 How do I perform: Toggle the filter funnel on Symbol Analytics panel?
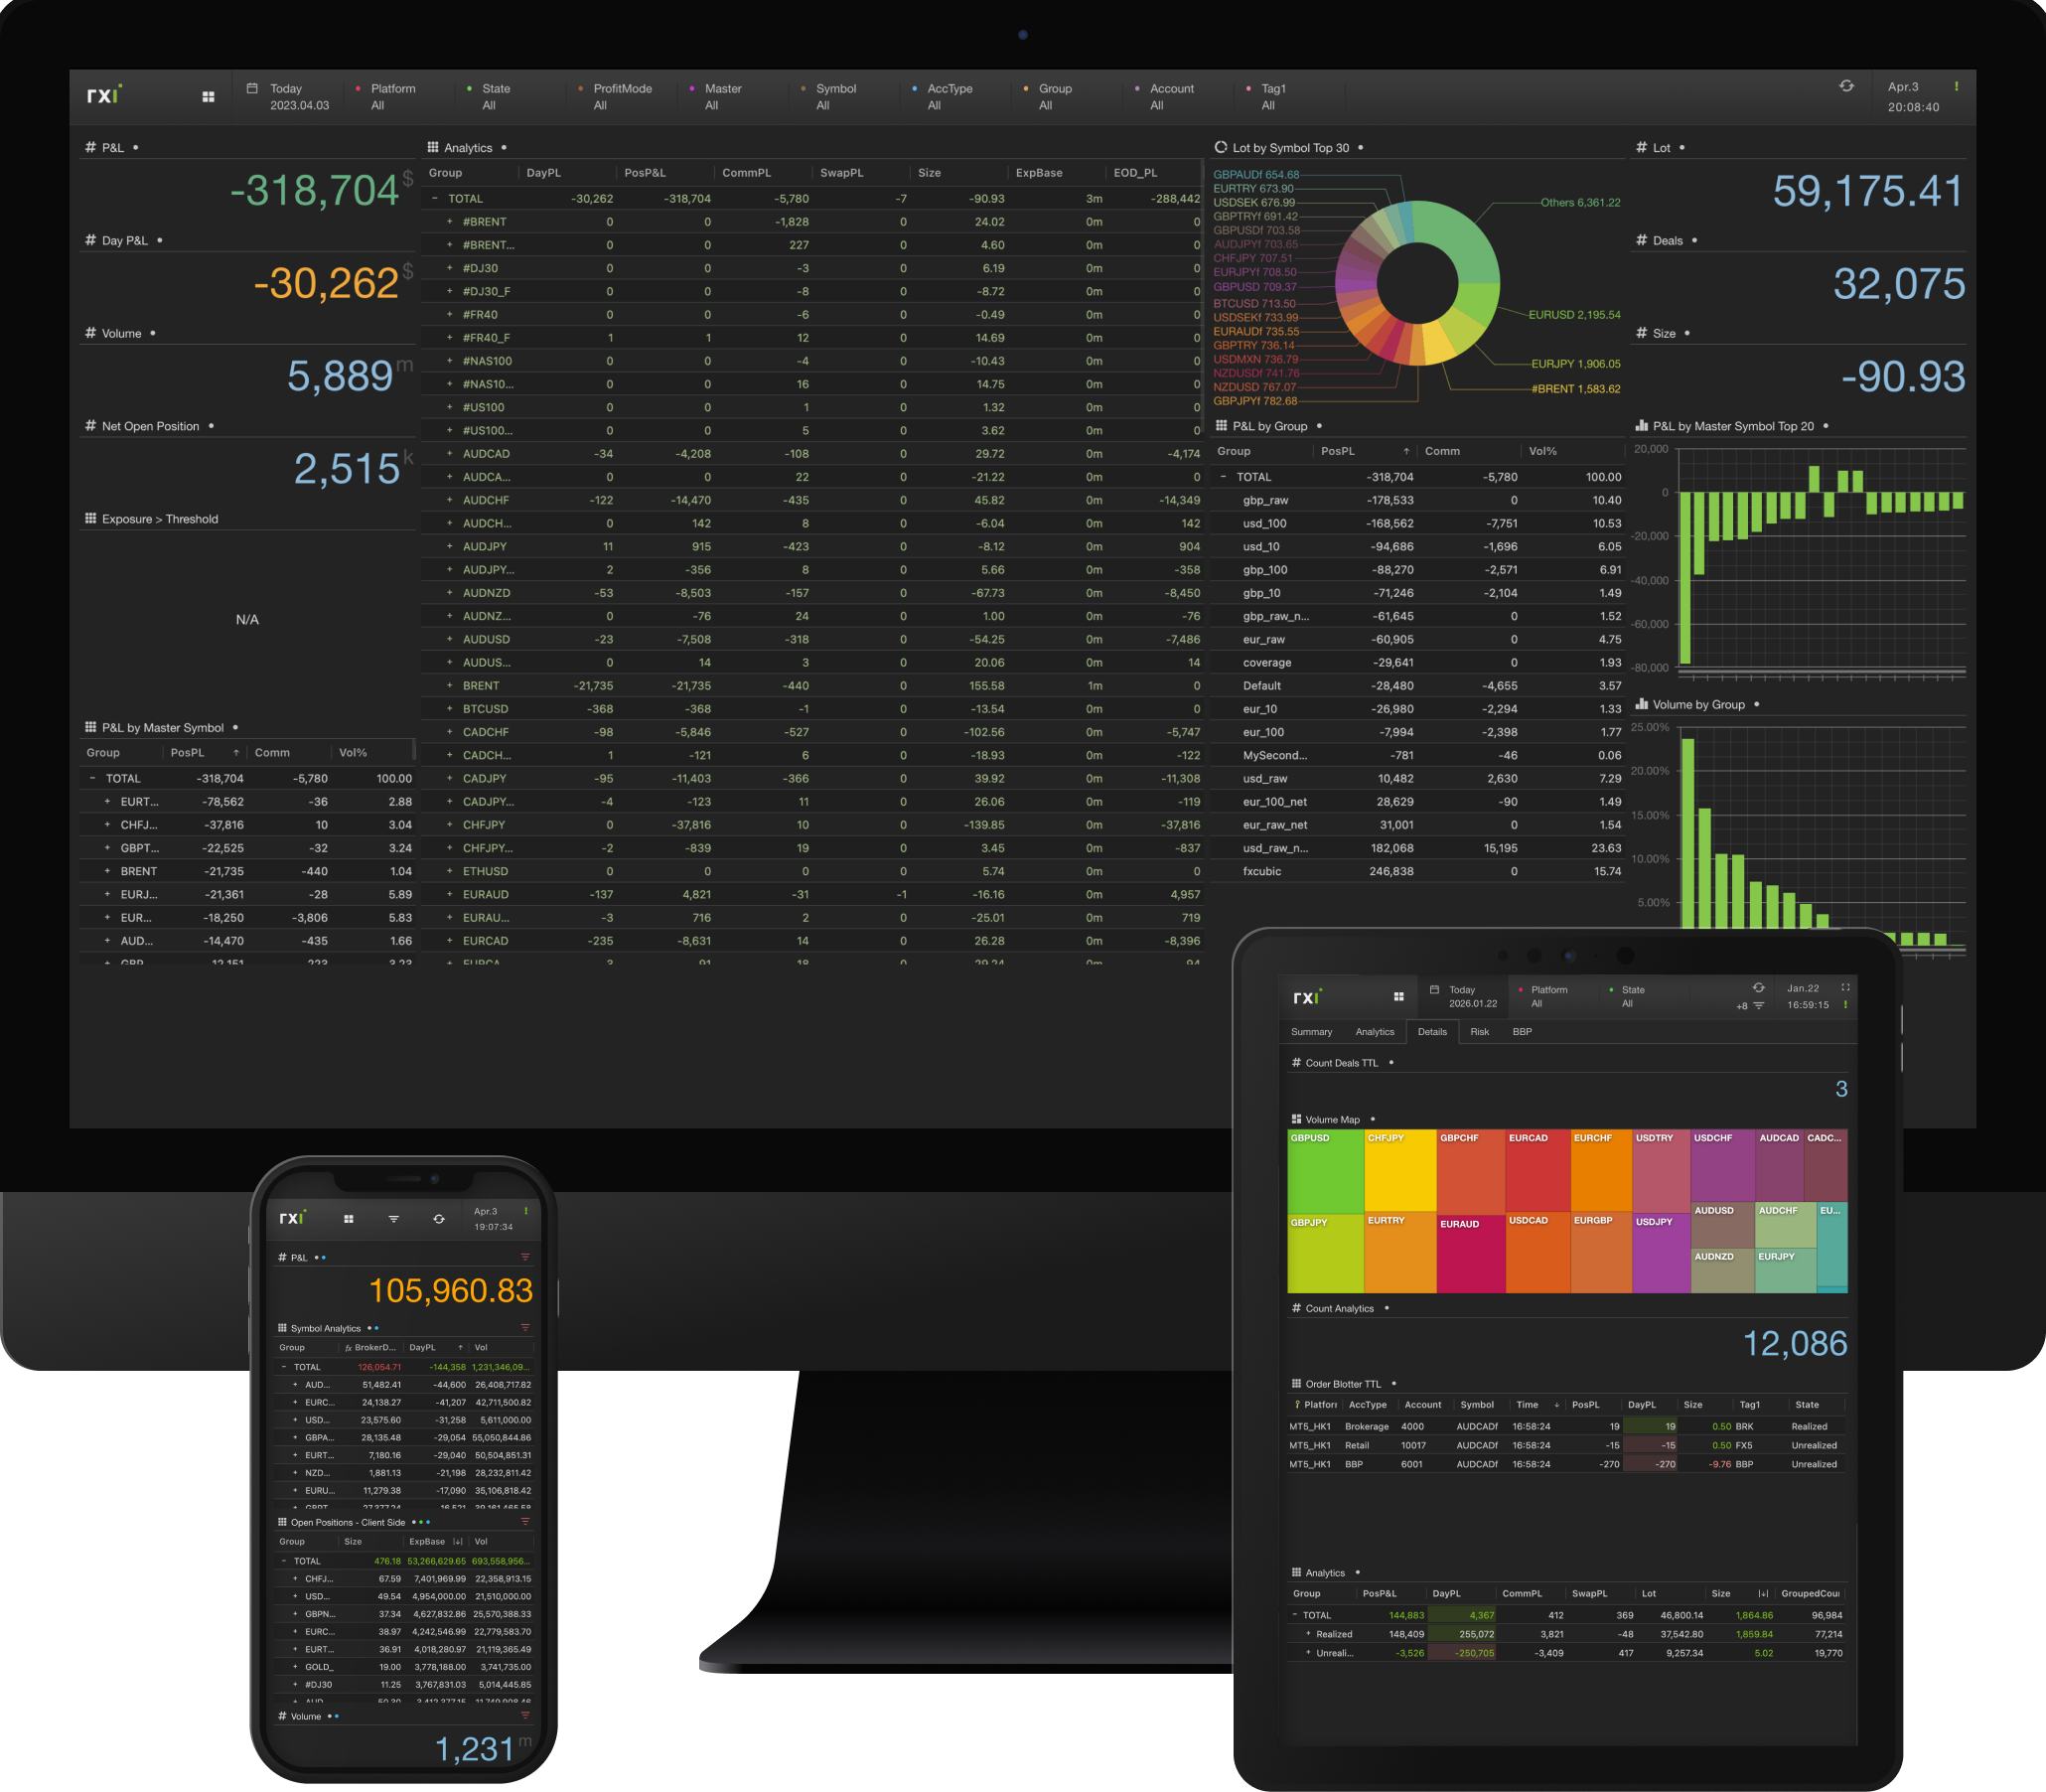(x=524, y=1328)
